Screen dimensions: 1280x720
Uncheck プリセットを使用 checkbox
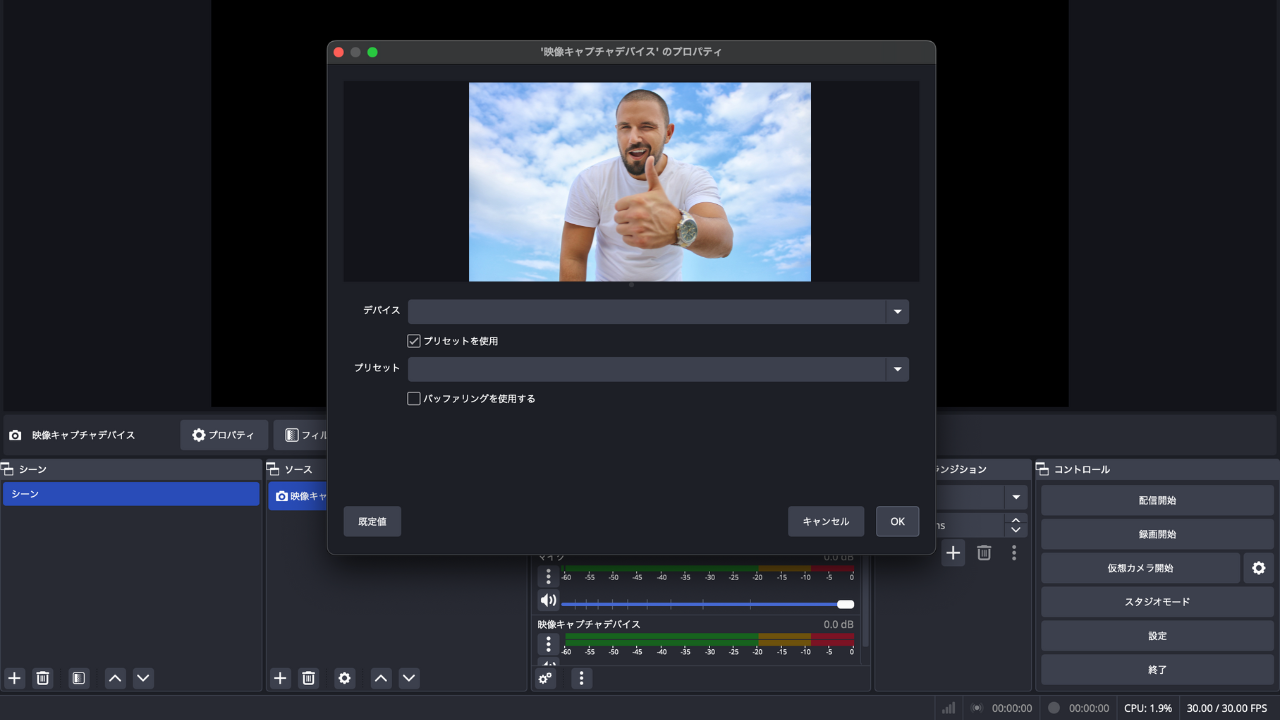(x=414, y=341)
